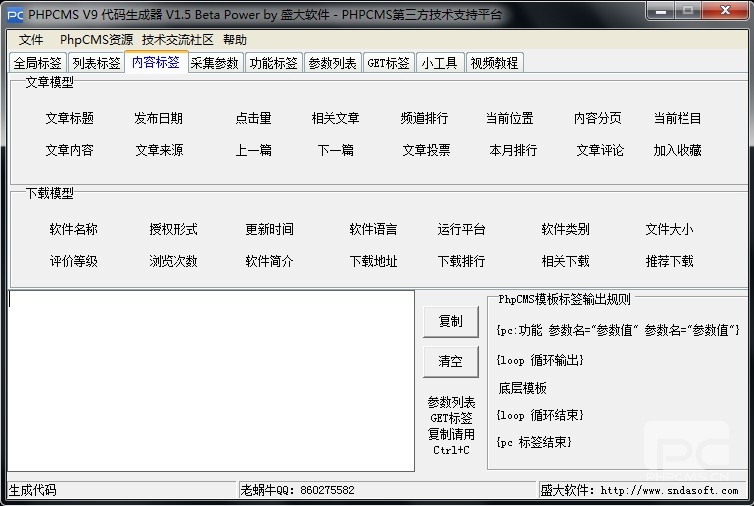Click the 复制 button
The width and height of the screenshot is (754, 506).
coord(451,321)
